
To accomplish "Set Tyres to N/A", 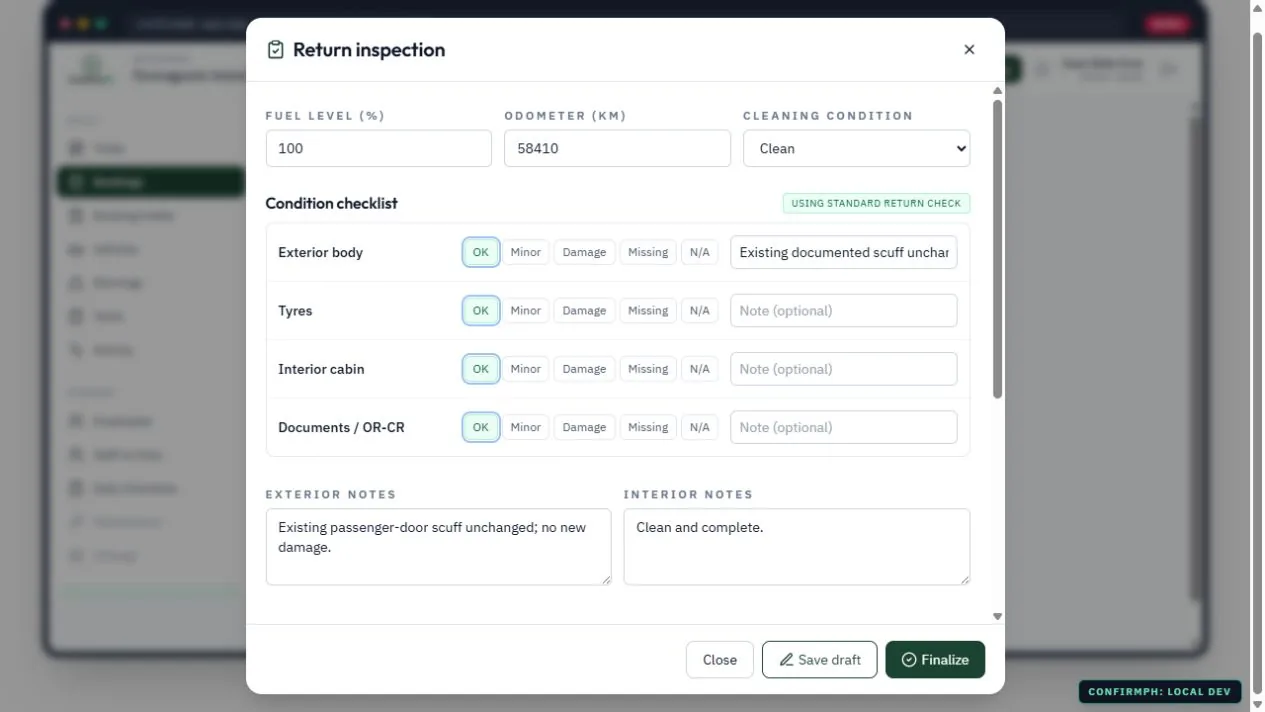I will coord(699,311).
